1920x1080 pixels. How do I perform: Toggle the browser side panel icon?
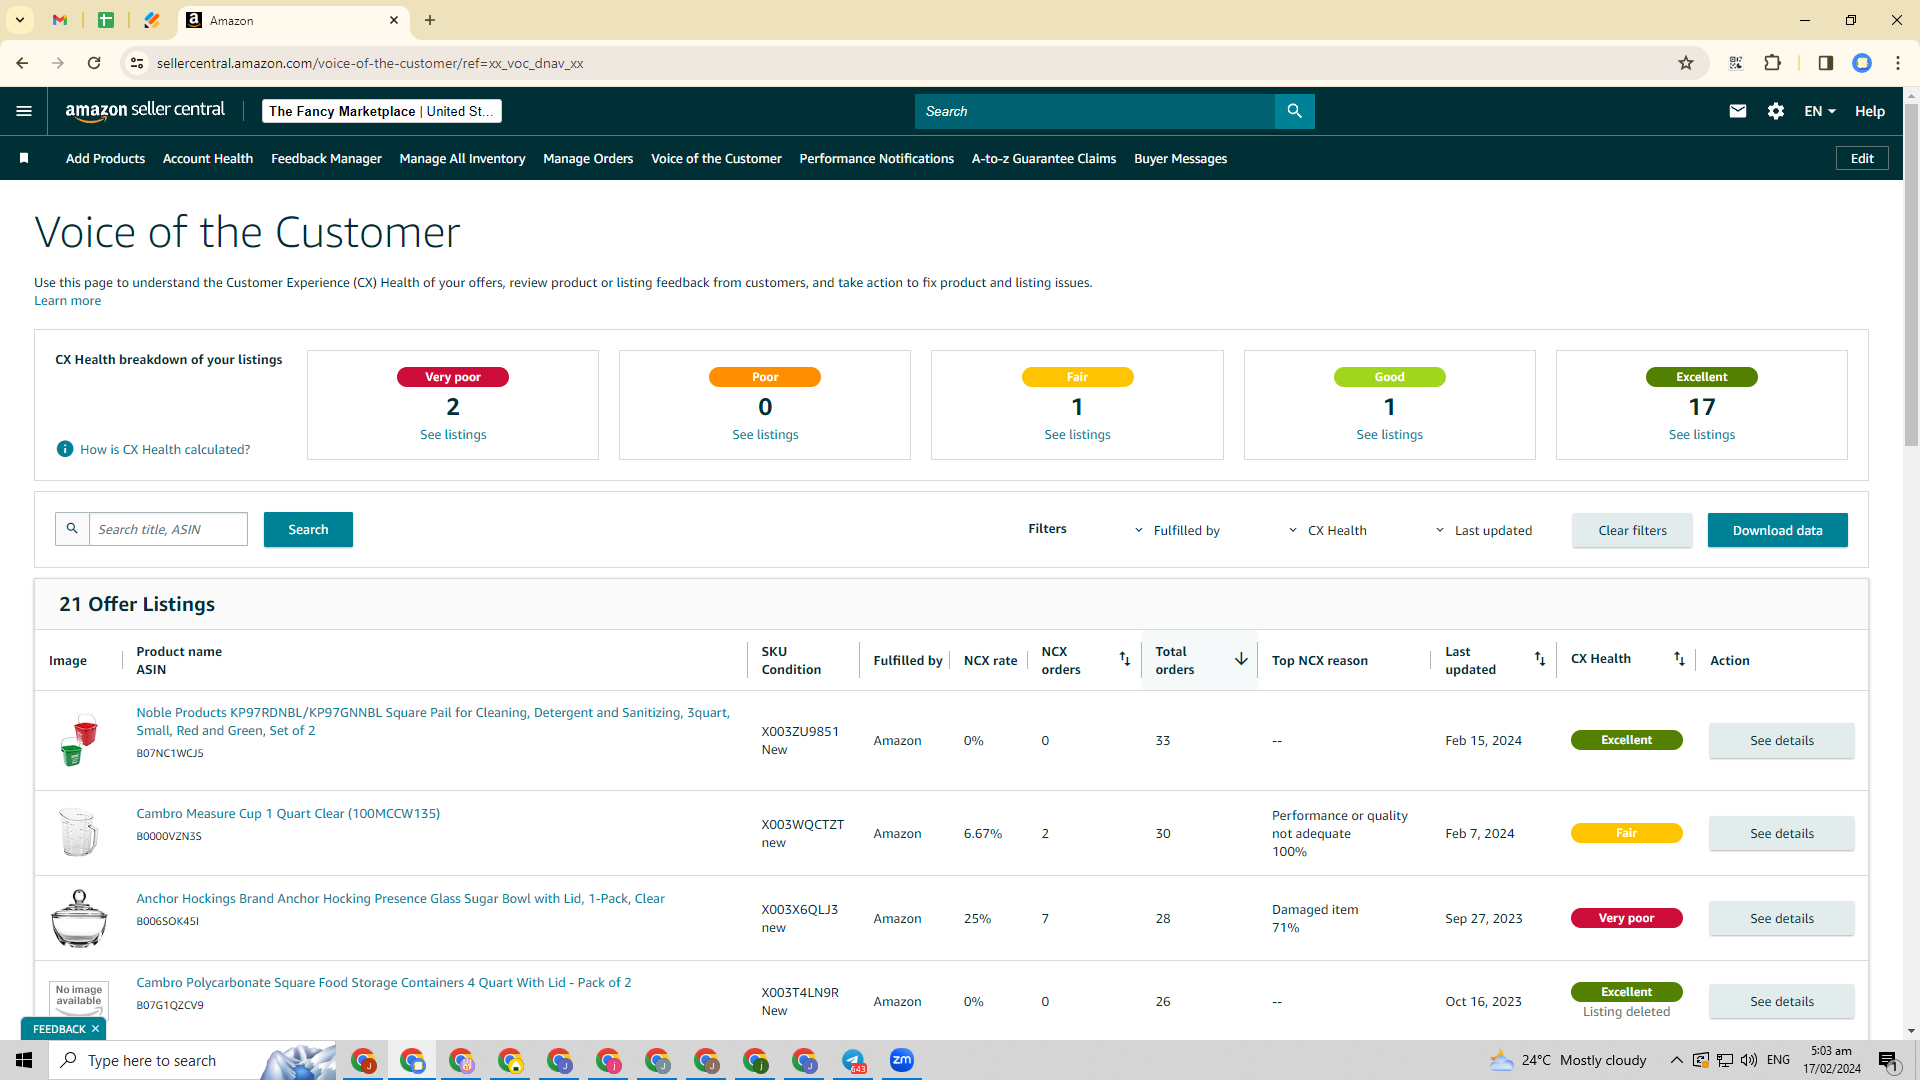click(1826, 63)
